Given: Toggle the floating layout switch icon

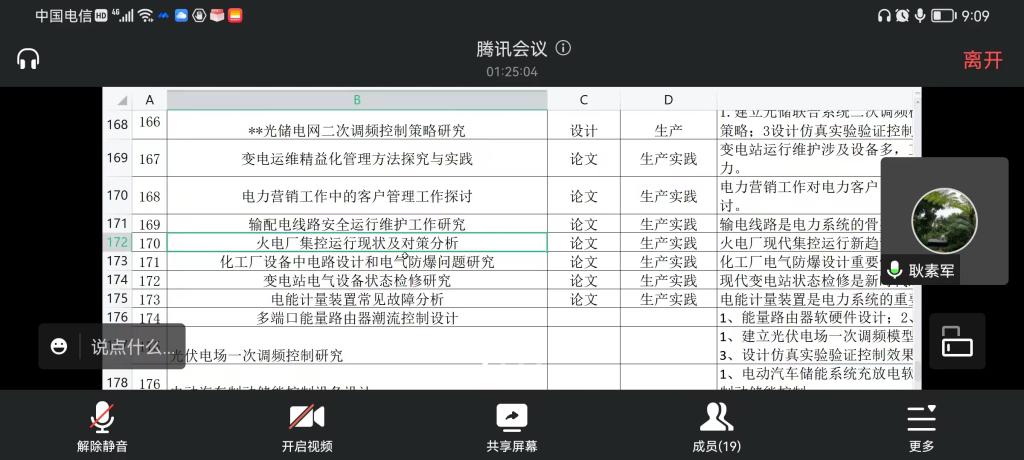Looking at the screenshot, I should (957, 342).
